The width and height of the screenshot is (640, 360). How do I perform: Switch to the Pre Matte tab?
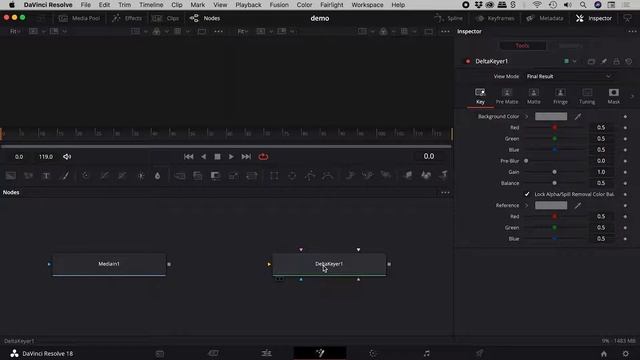click(507, 97)
